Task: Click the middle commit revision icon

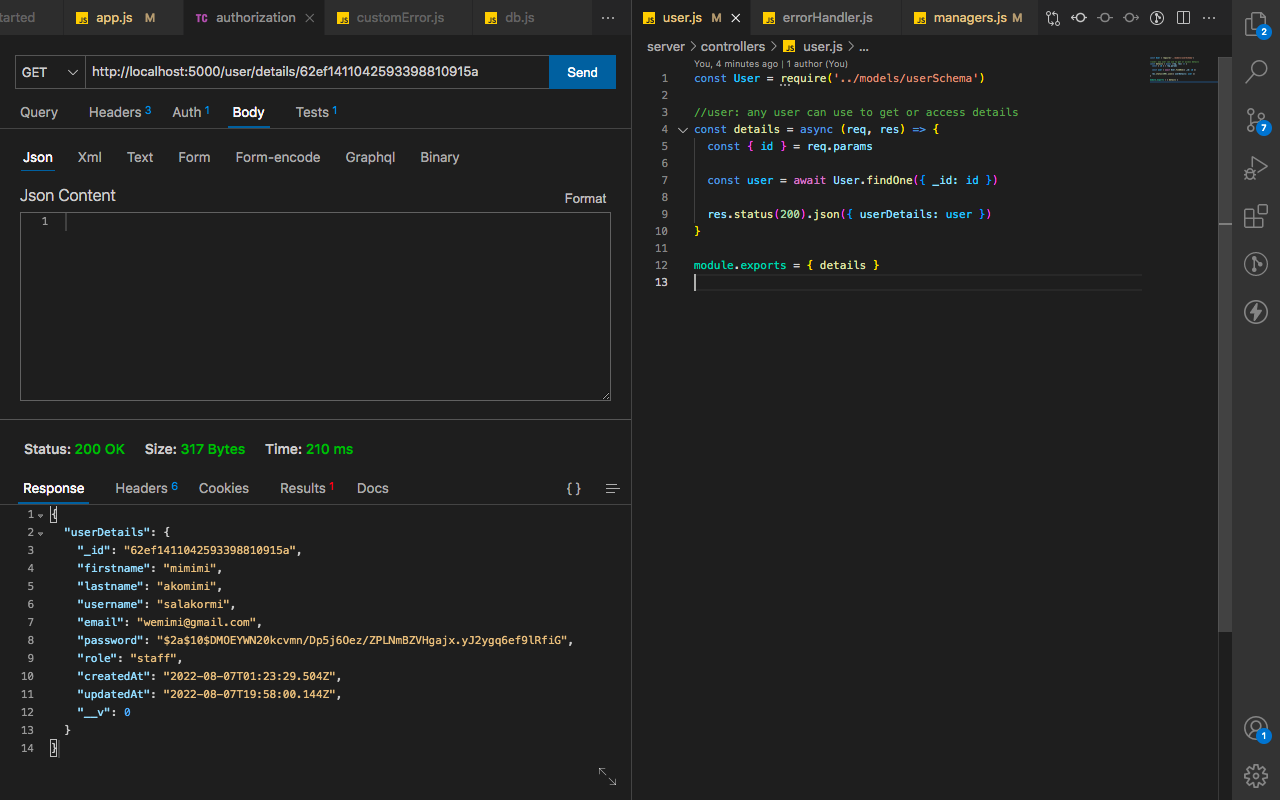Action: point(1105,18)
